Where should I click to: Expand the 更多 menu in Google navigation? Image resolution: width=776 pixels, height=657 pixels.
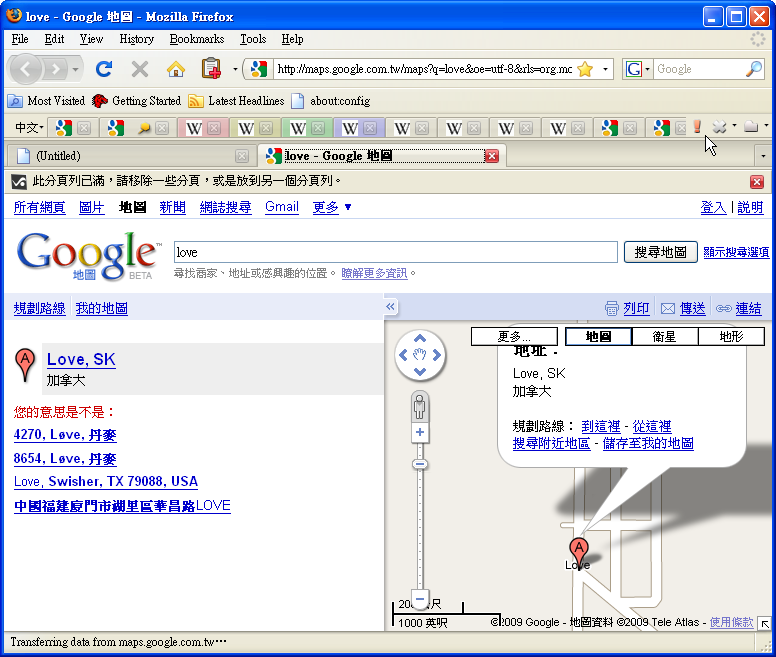(x=332, y=207)
